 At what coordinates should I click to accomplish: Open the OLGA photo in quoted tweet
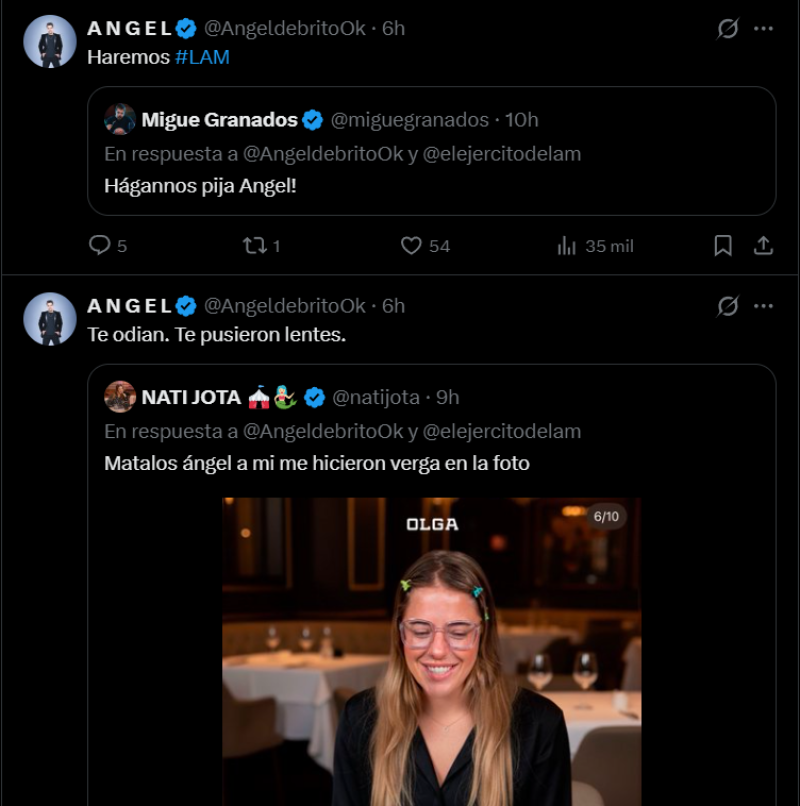click(431, 650)
